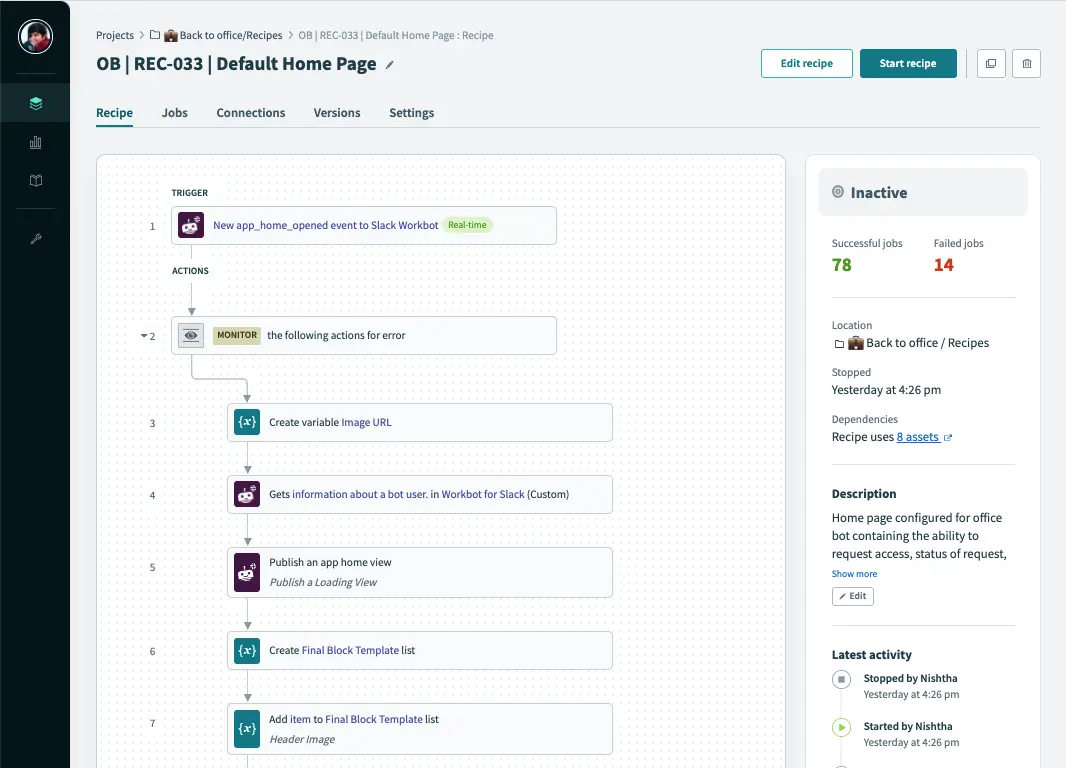Click the variable icon on Add item Header Image step
1066x768 pixels.
click(x=247, y=729)
